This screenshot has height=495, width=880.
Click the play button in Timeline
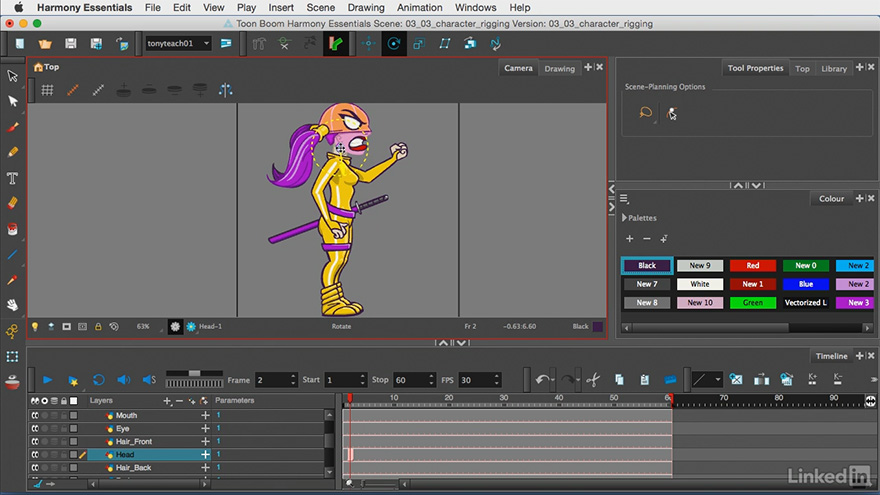(48, 380)
